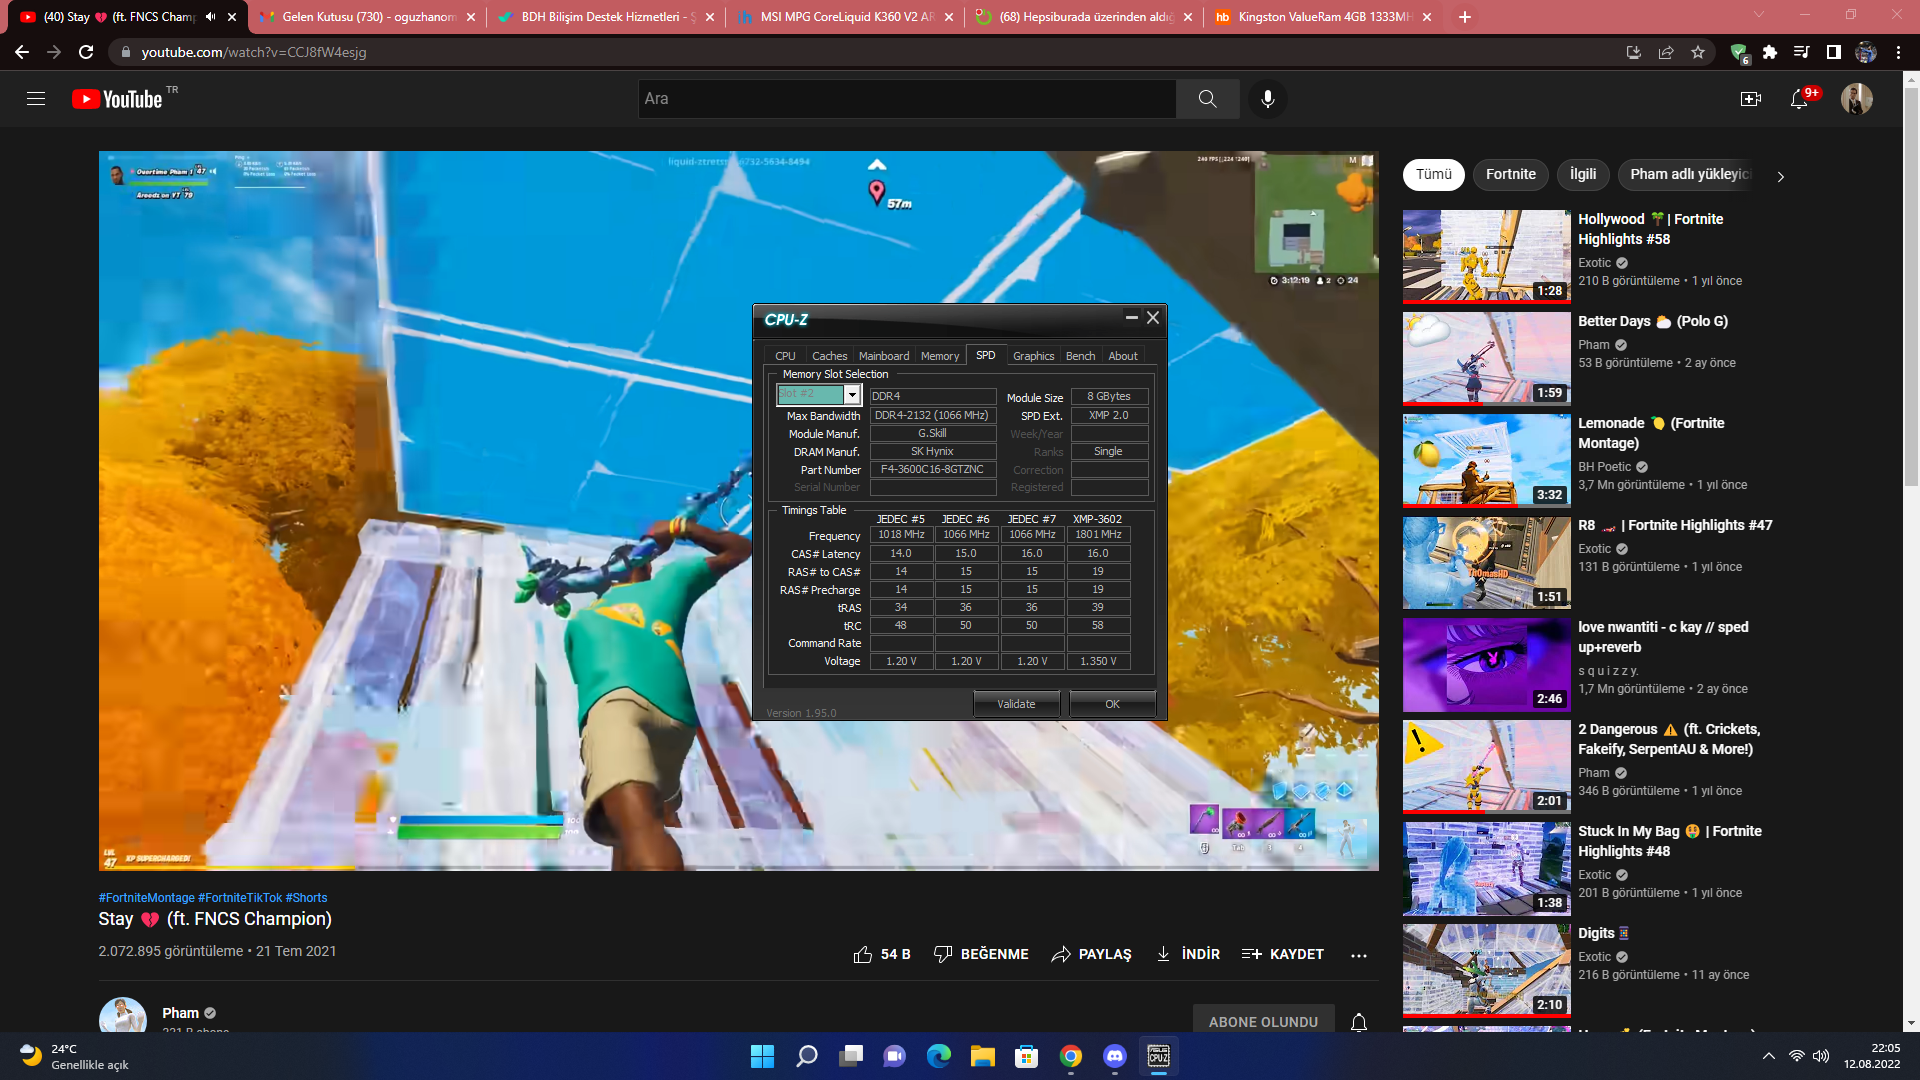Switch to Gelen Kutusu (730) Gmail tab
This screenshot has height=1080, width=1920.
coord(366,17)
